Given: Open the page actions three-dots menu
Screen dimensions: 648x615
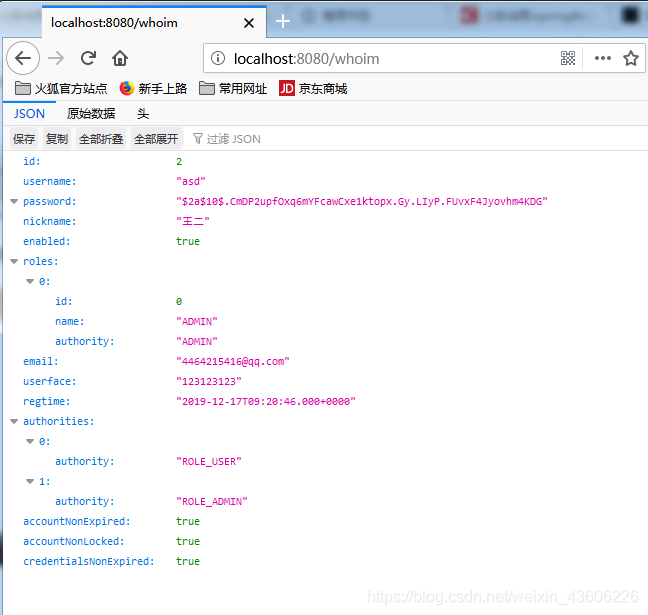Looking at the screenshot, I should coord(603,58).
